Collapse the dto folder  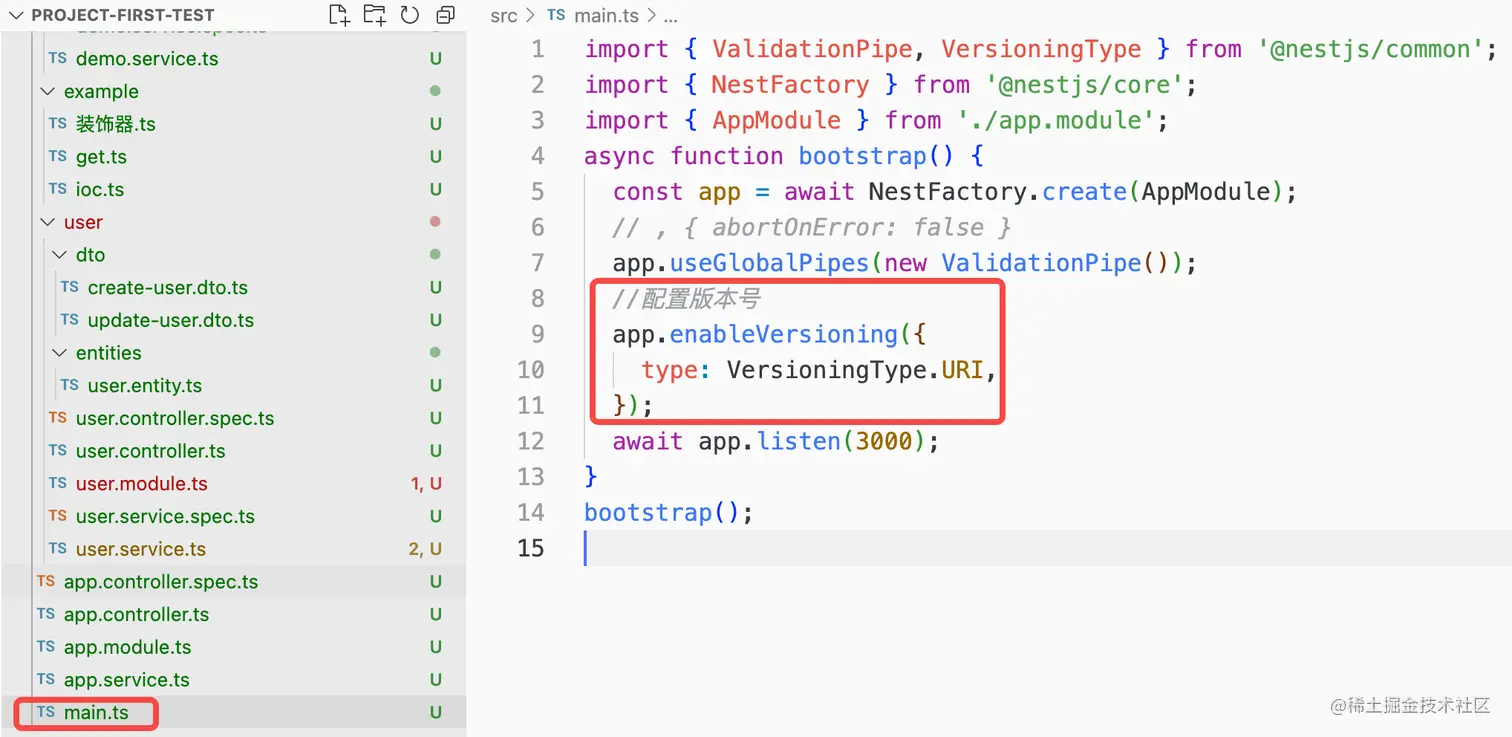(x=59, y=255)
